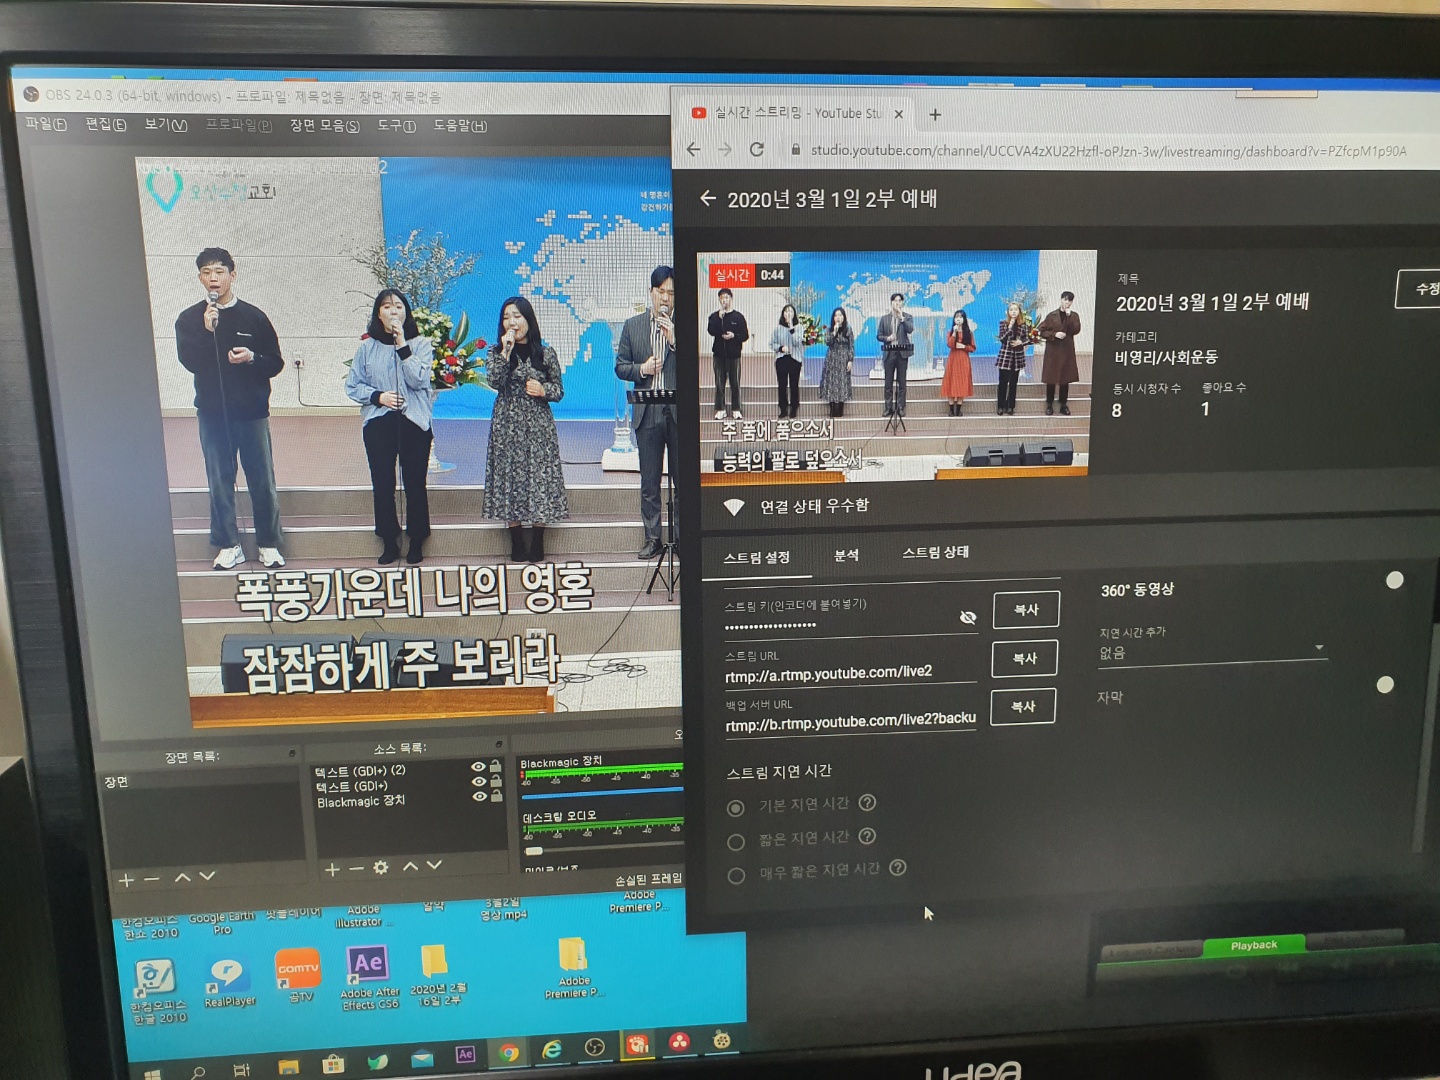Open help for 짧은 지연 시간
The width and height of the screenshot is (1440, 1080).
[868, 836]
